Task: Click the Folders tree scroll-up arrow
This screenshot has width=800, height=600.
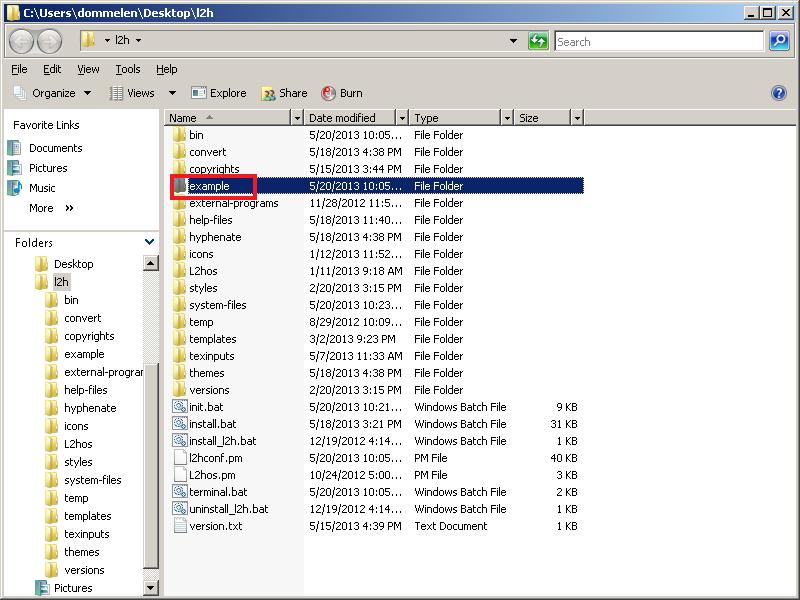Action: click(151, 263)
